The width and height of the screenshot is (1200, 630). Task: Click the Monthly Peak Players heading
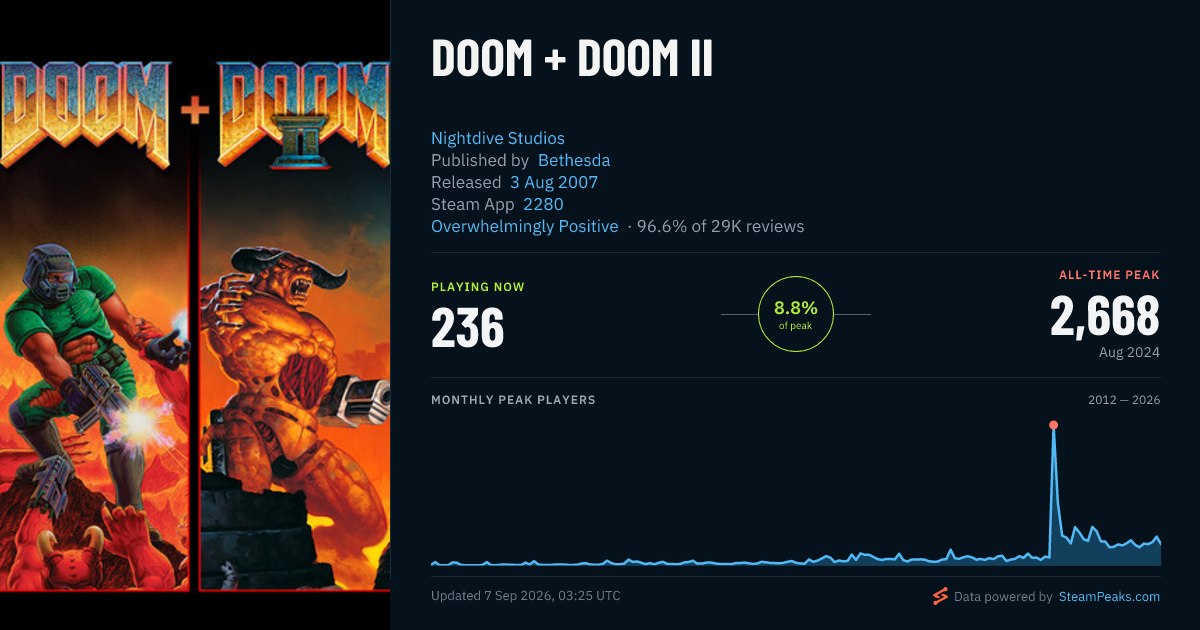coord(513,400)
